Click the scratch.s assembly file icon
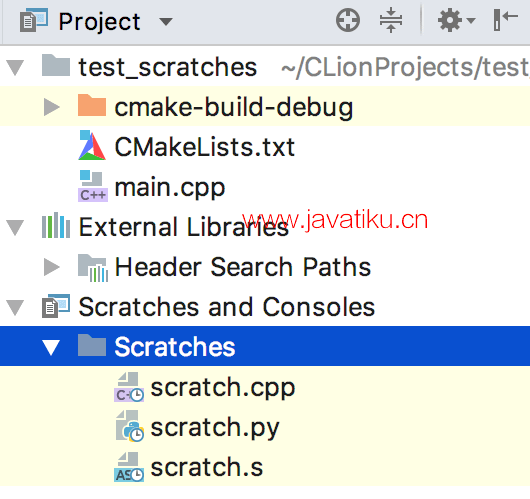The image size is (530, 499). click(x=129, y=467)
